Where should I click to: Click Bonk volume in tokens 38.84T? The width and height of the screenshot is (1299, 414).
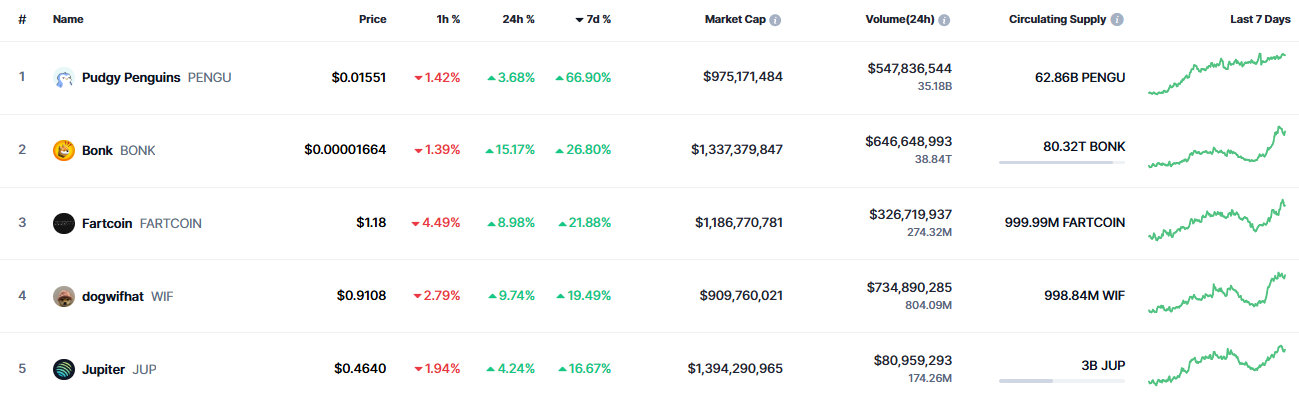point(934,160)
